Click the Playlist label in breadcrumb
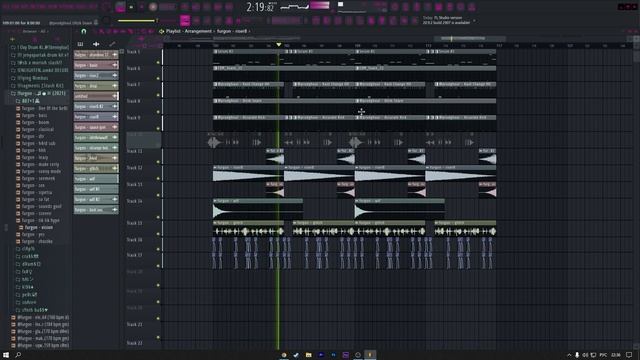 173,31
